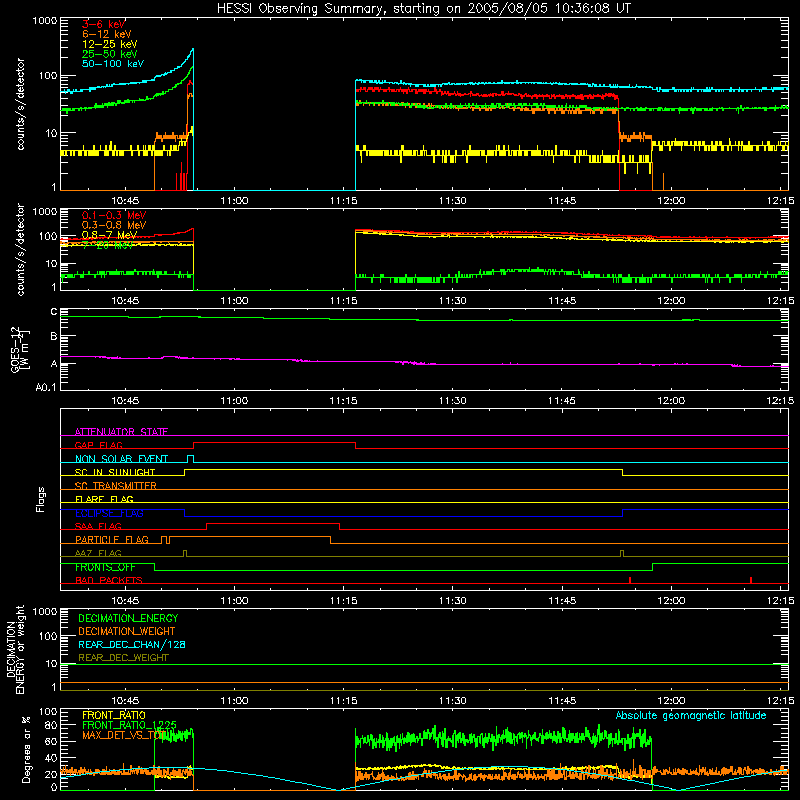Select the magenta ATTENUATOR_STATE flag label
The width and height of the screenshot is (800, 800).
121,432
